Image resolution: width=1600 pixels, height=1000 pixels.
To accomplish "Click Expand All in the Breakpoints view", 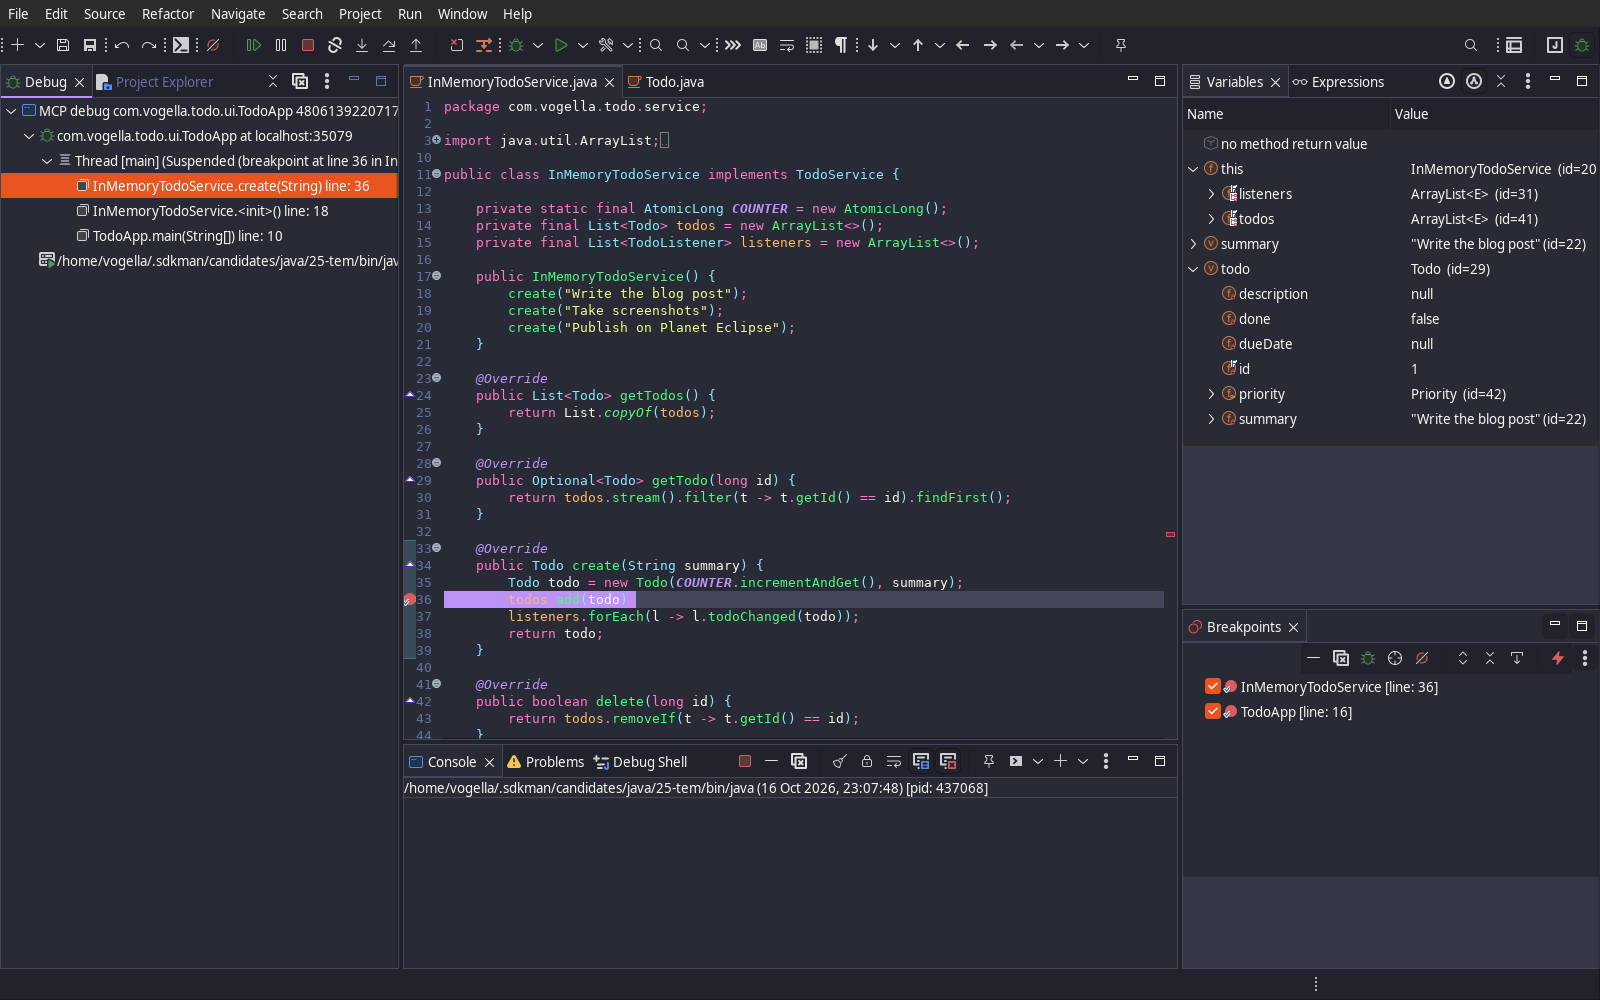I will point(1463,658).
